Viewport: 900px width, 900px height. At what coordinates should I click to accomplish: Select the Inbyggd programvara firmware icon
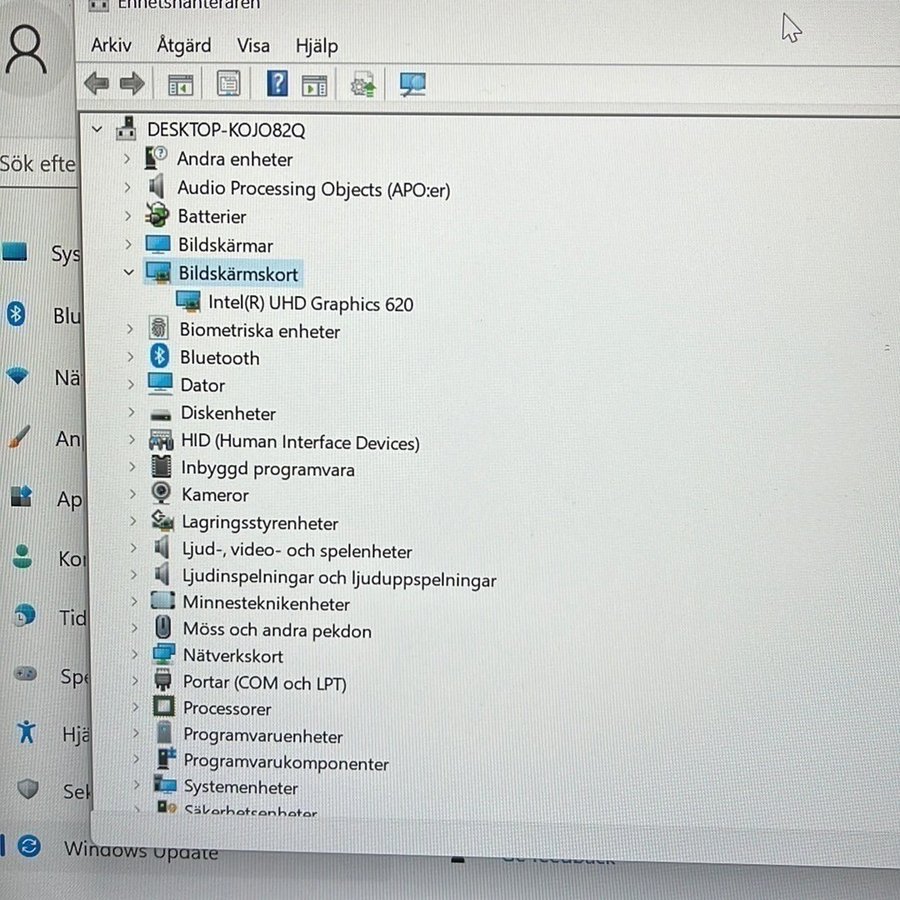[161, 467]
